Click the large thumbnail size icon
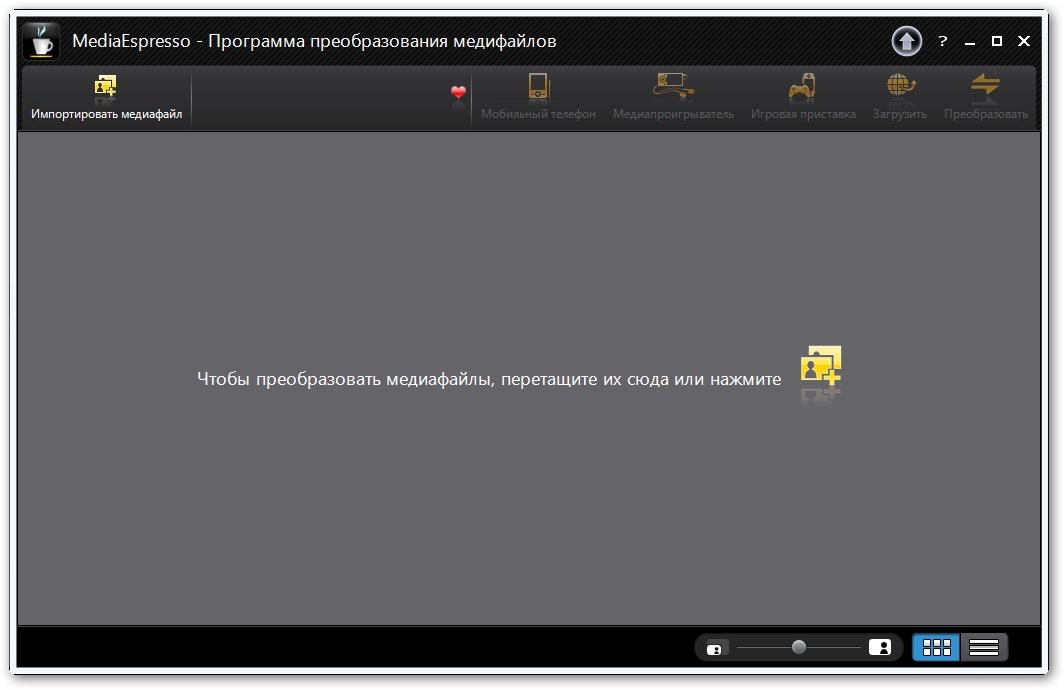 click(880, 647)
